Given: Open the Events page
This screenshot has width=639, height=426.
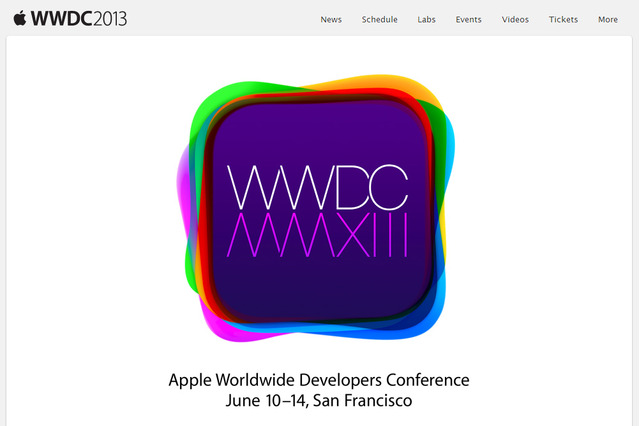Looking at the screenshot, I should point(468,20).
